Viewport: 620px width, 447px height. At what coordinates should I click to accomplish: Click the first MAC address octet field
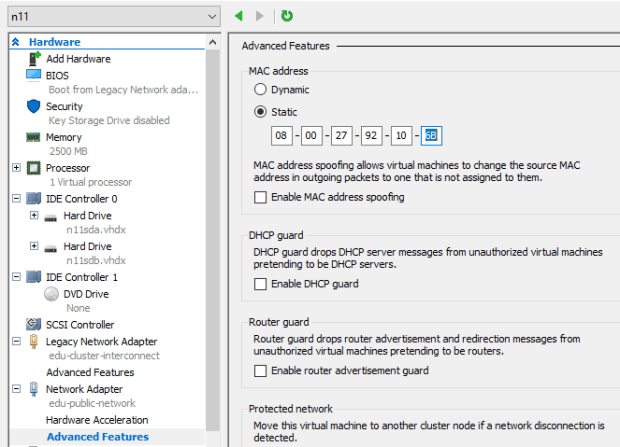point(281,136)
